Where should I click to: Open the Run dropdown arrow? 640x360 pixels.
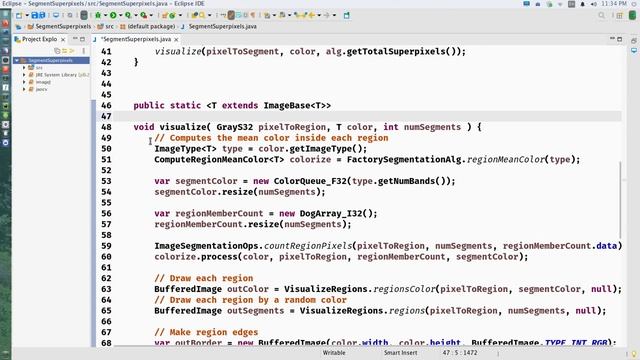pos(120,16)
